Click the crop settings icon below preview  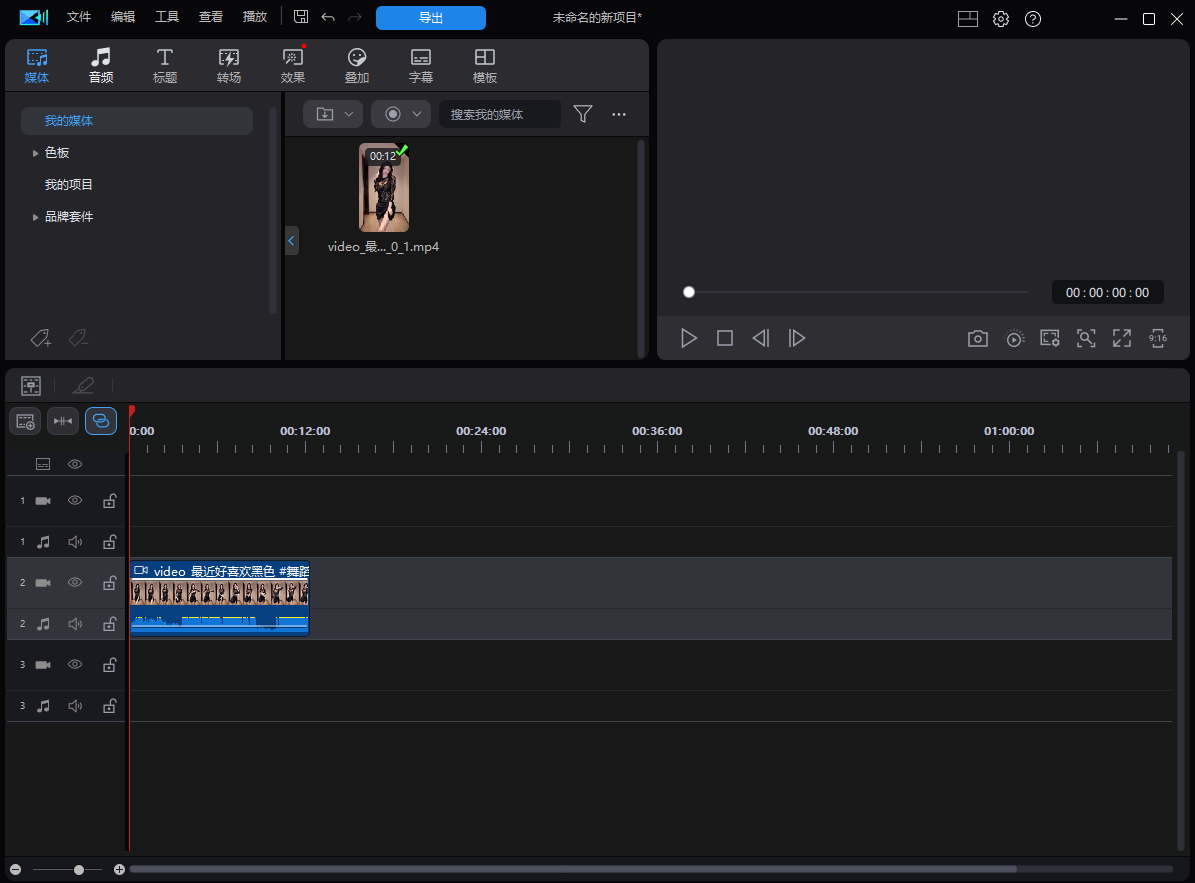(1050, 338)
